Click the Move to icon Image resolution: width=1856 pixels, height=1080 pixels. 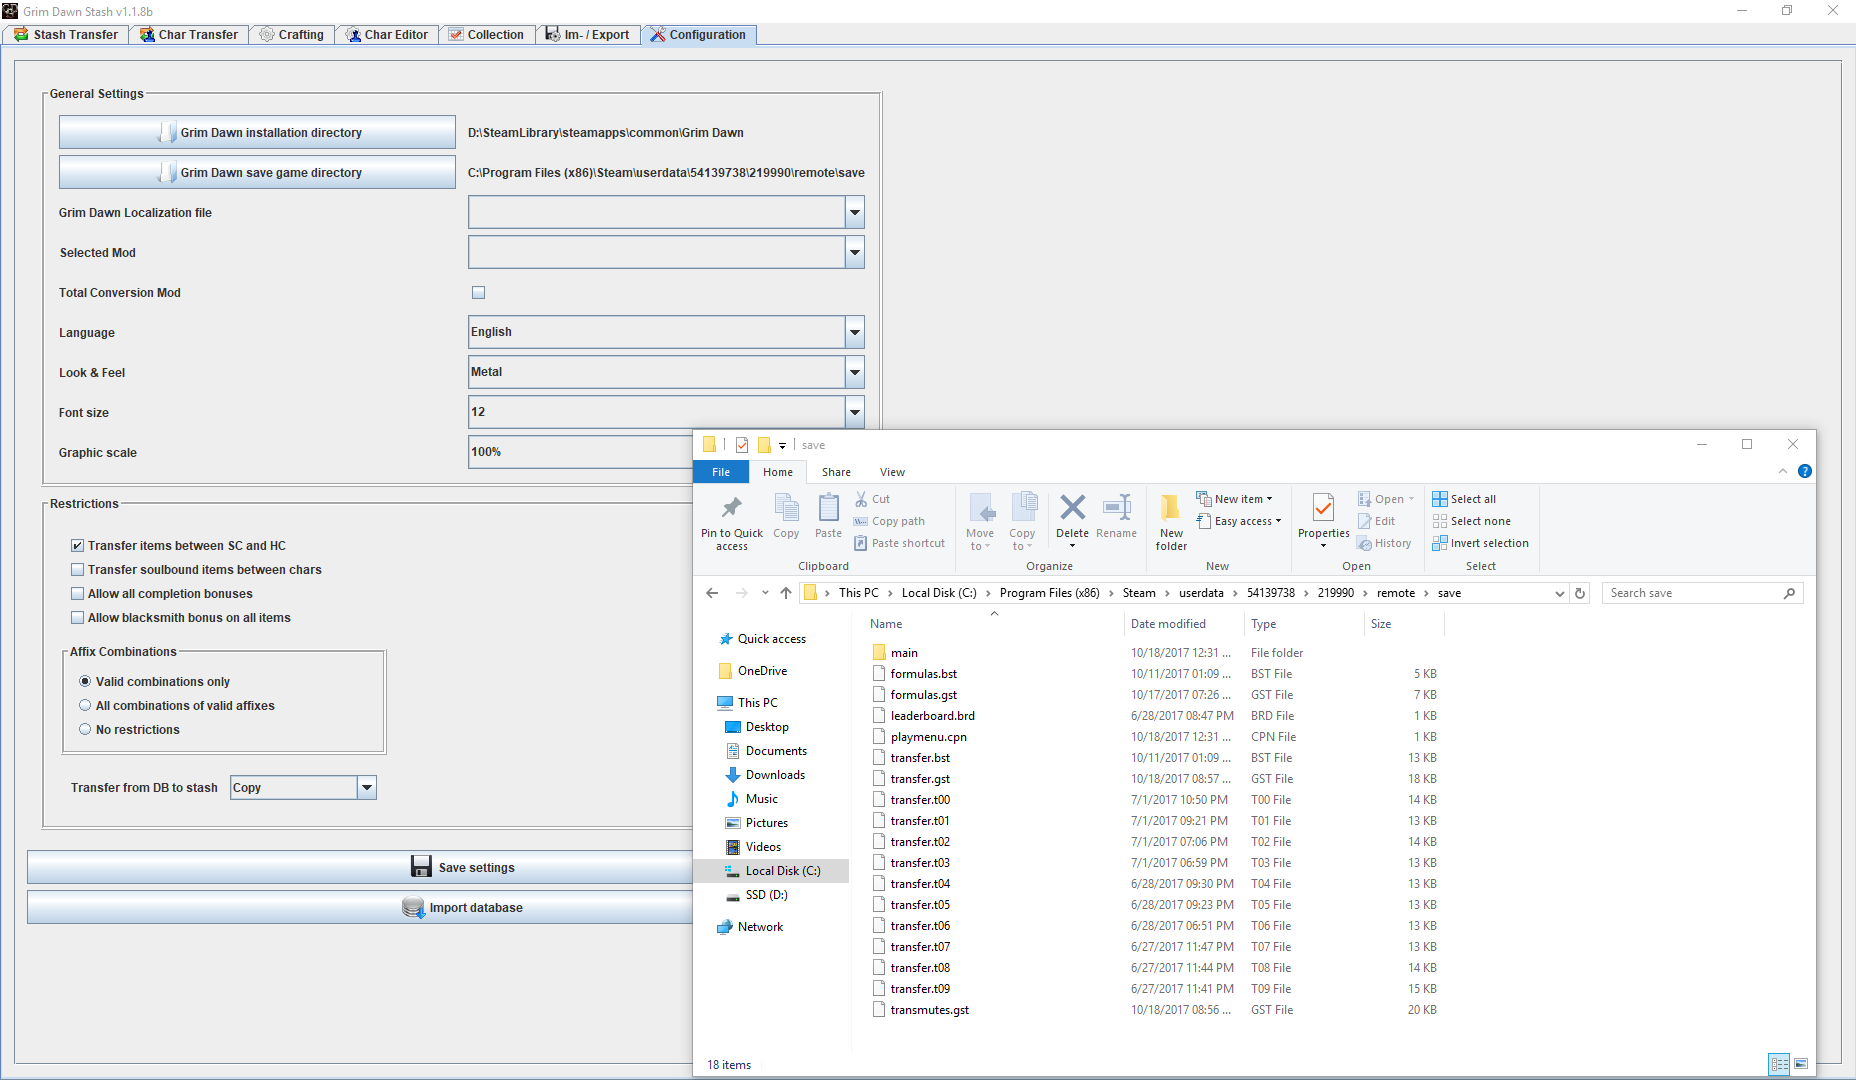(981, 507)
